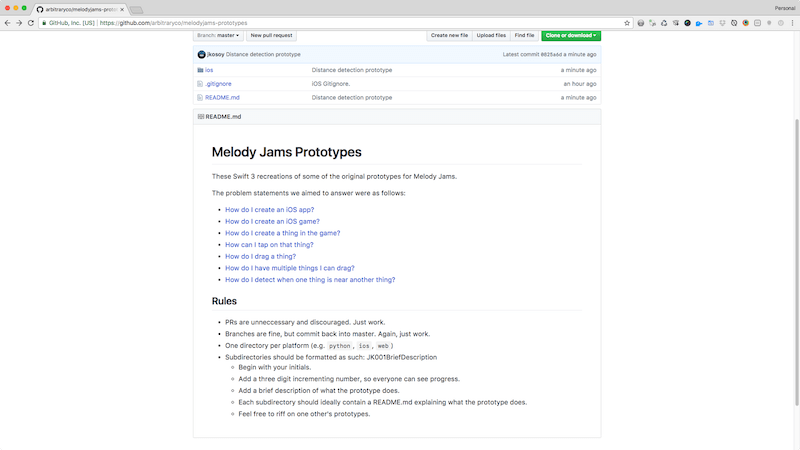Click the New pull request button
The width and height of the screenshot is (800, 450).
(272, 35)
